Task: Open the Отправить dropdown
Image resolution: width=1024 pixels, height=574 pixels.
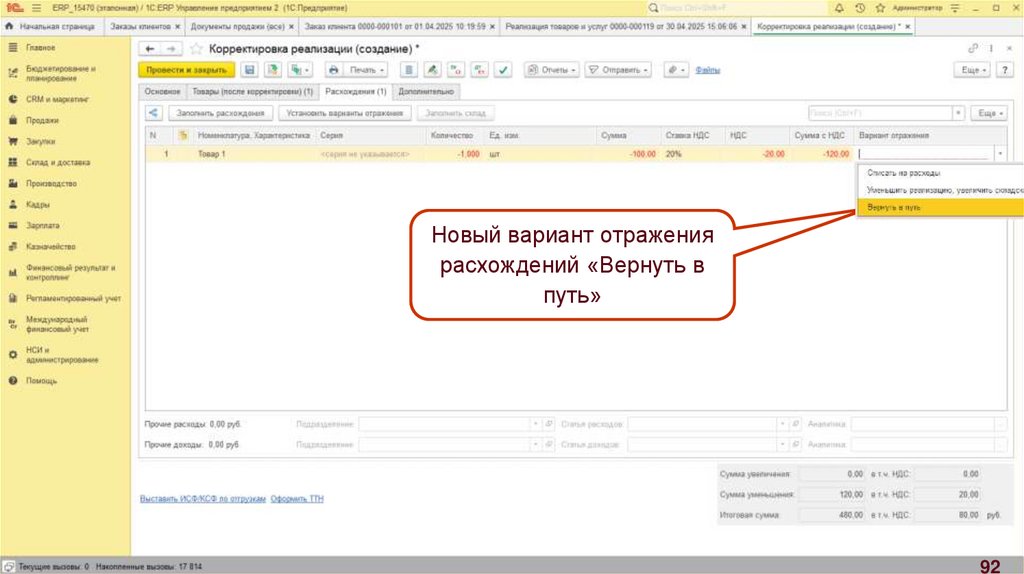Action: click(x=619, y=70)
